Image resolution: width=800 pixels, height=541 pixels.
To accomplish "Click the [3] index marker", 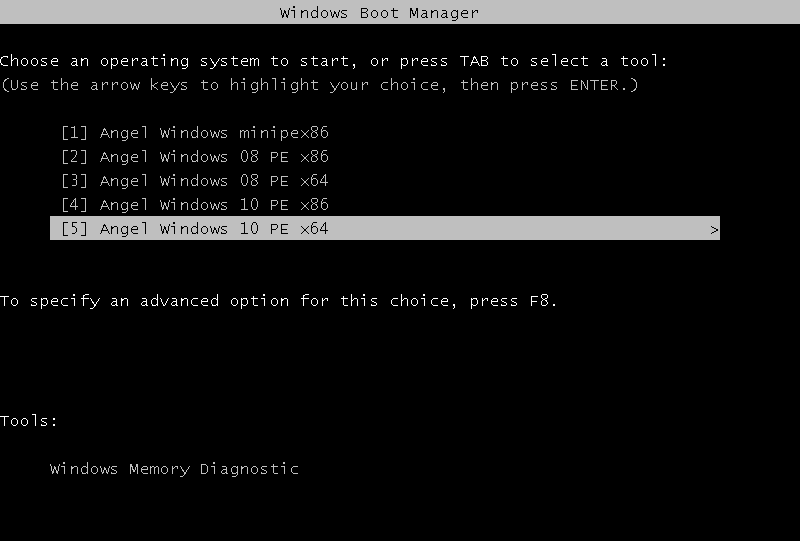I will pyautogui.click(x=74, y=181).
